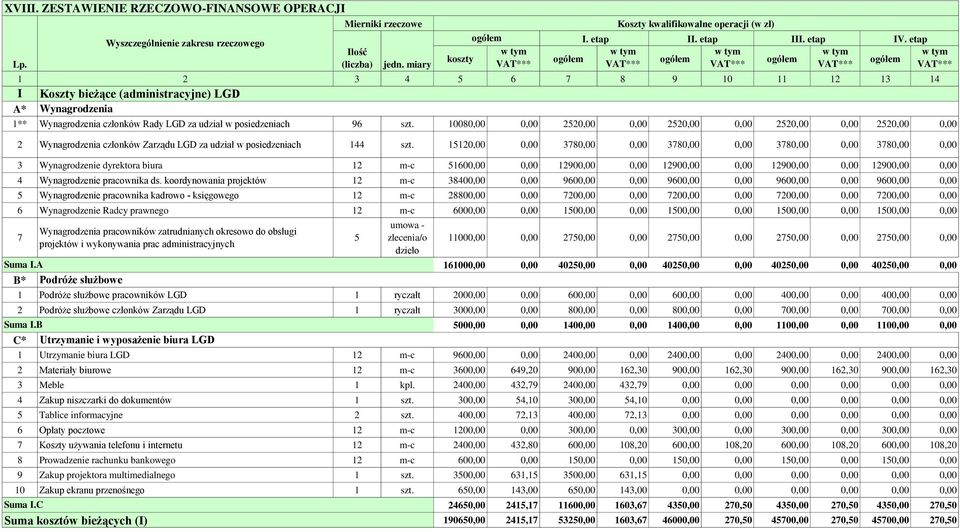Viewport: 960px width, 532px height.
Task: Click the value '38400,00'
Action: [467, 181]
